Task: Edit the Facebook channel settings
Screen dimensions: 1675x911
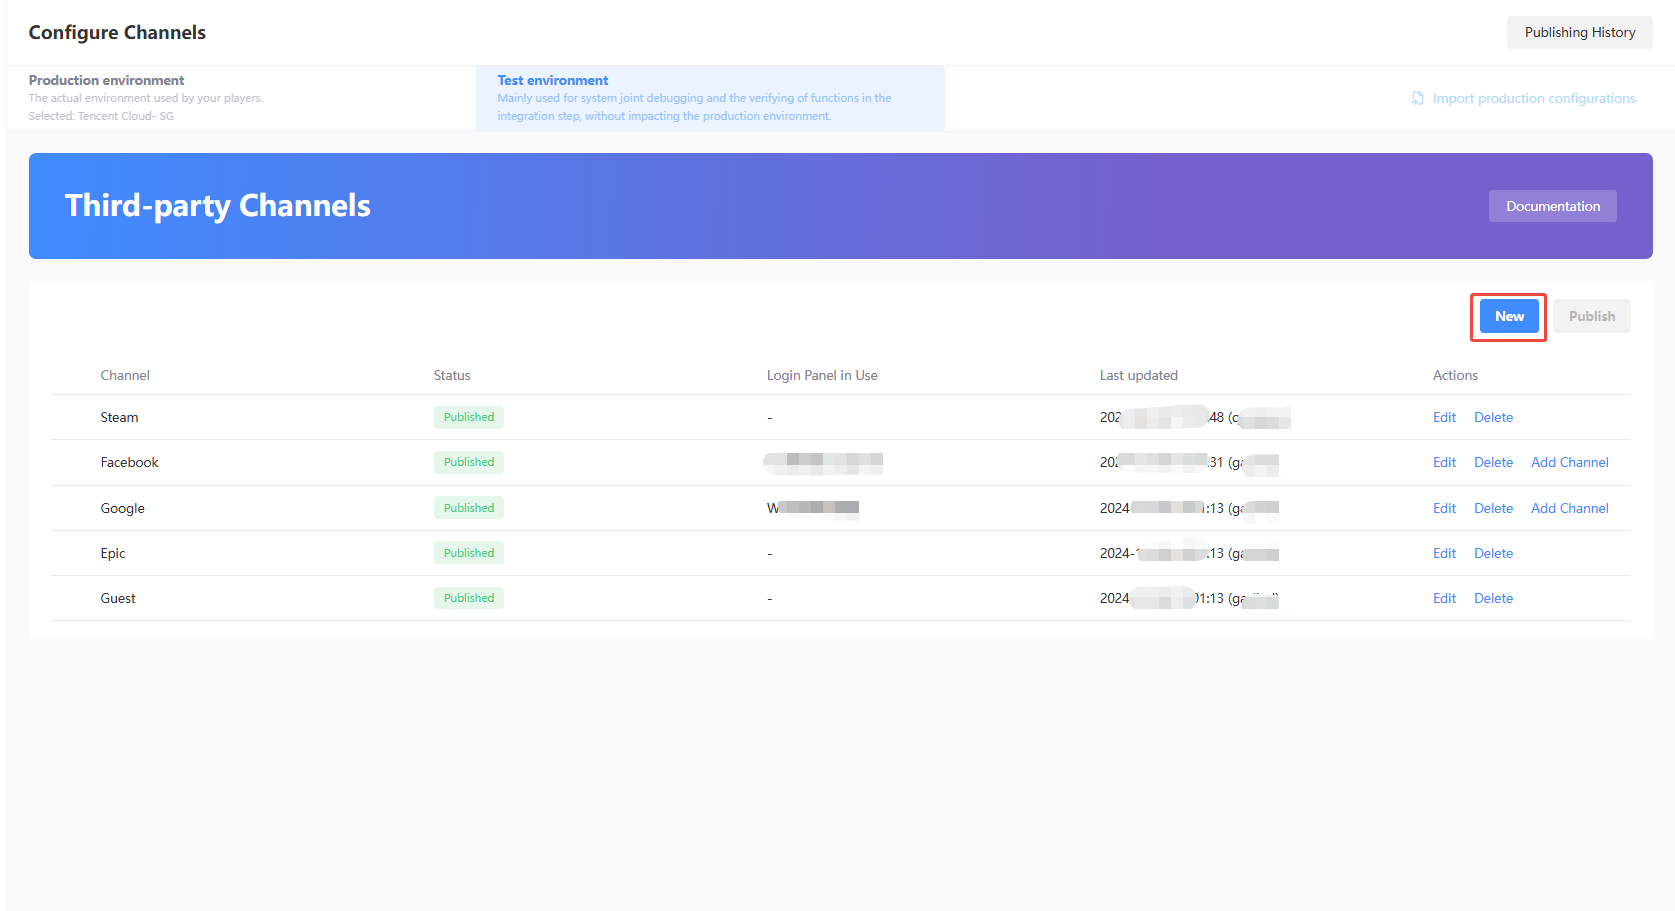Action: coord(1444,462)
